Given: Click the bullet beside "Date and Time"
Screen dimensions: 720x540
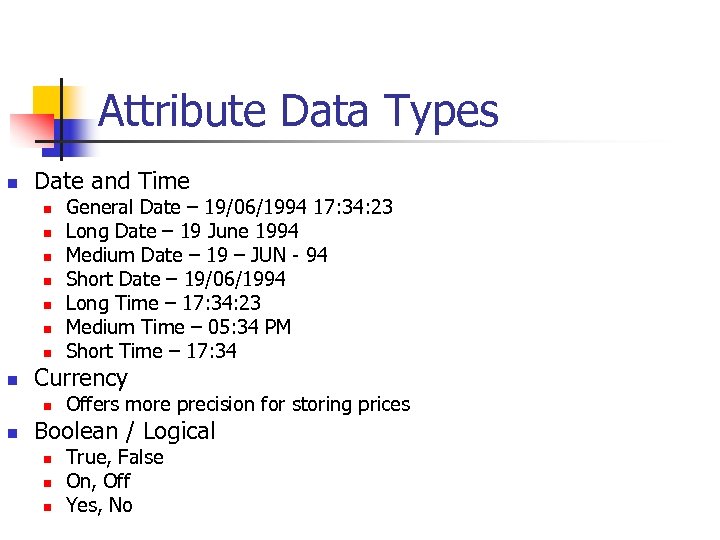Looking at the screenshot, I should [x=13, y=184].
